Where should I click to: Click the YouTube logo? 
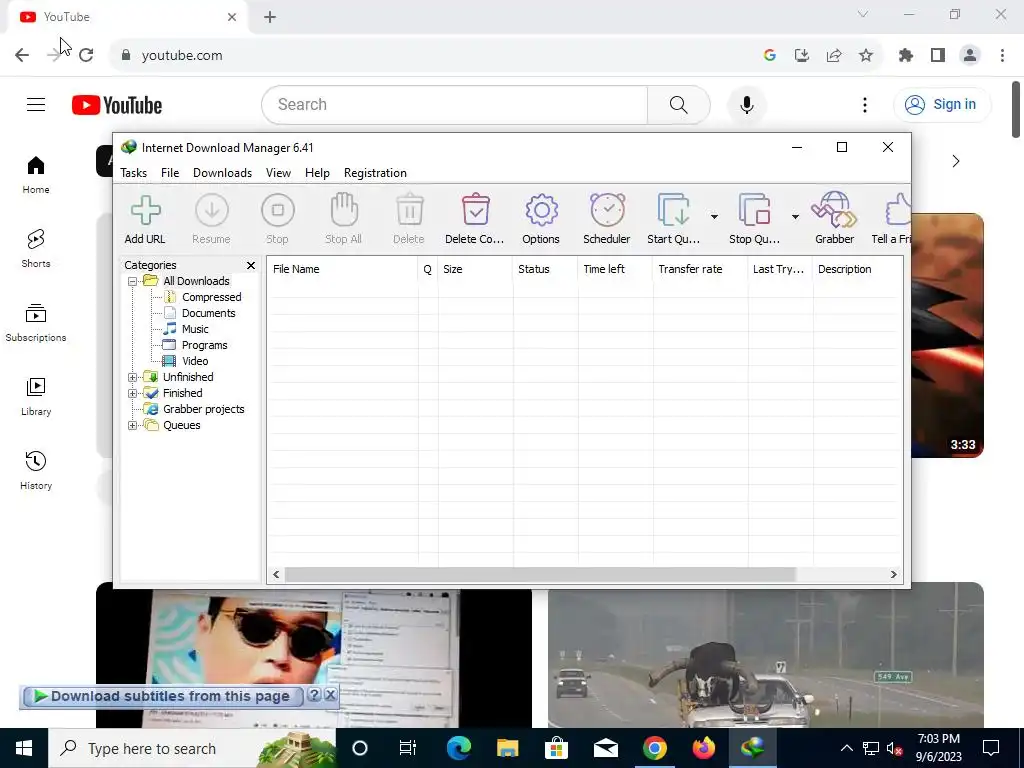pyautogui.click(x=117, y=105)
